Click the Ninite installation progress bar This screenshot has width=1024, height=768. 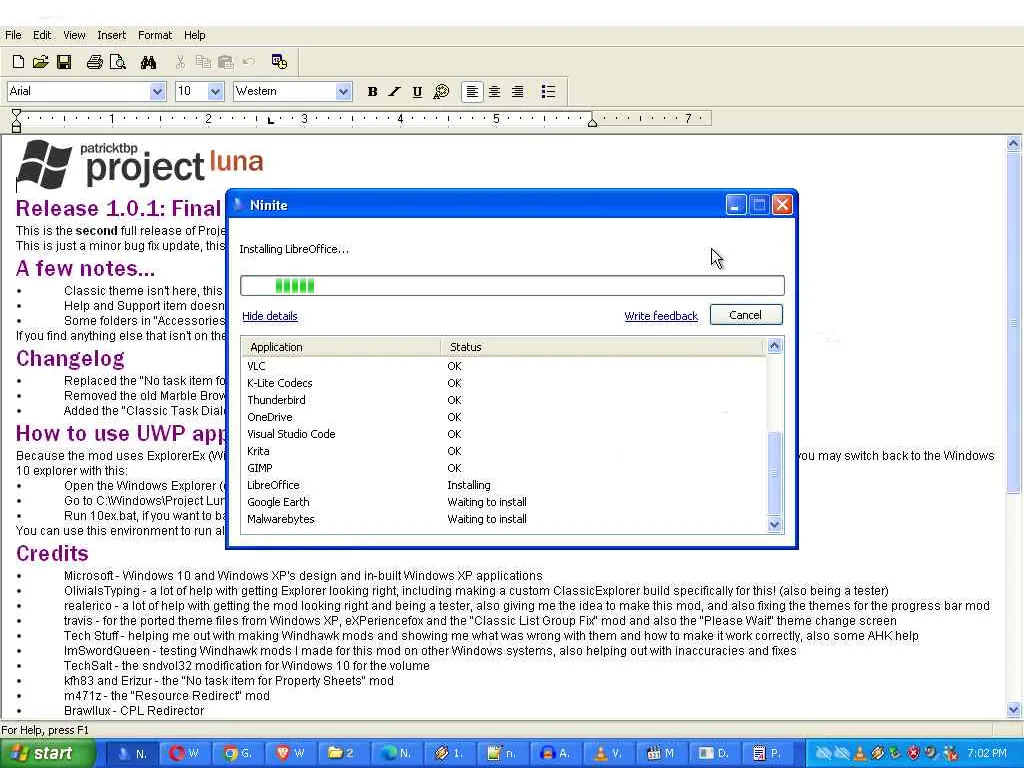tap(512, 285)
